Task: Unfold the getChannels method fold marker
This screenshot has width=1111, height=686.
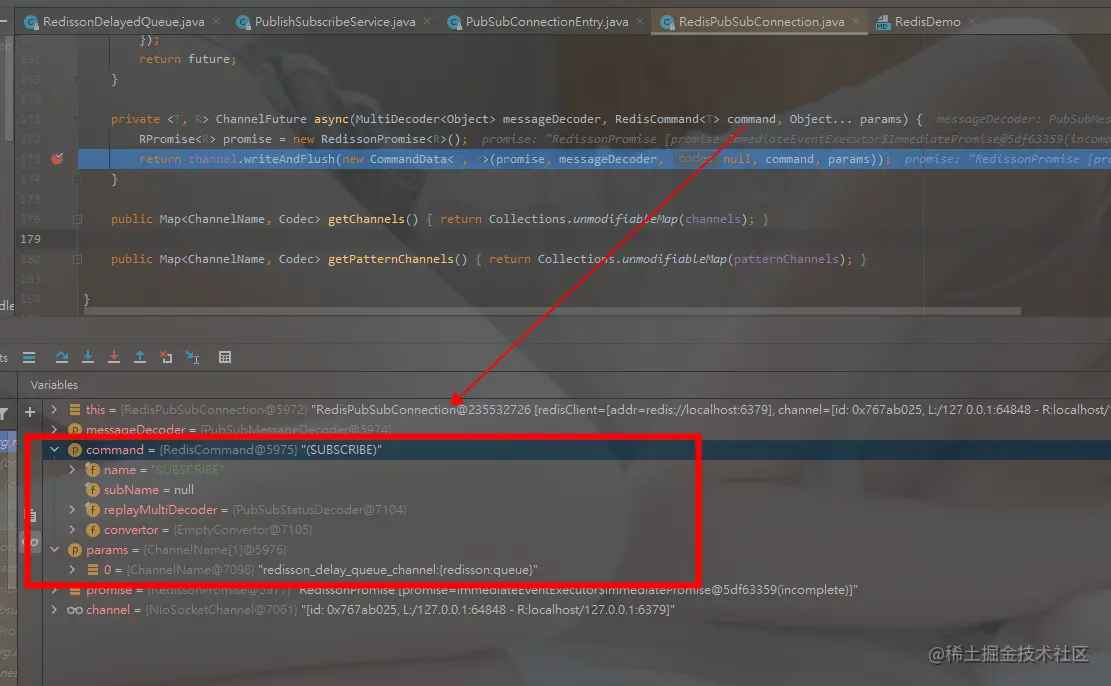Action: point(77,220)
